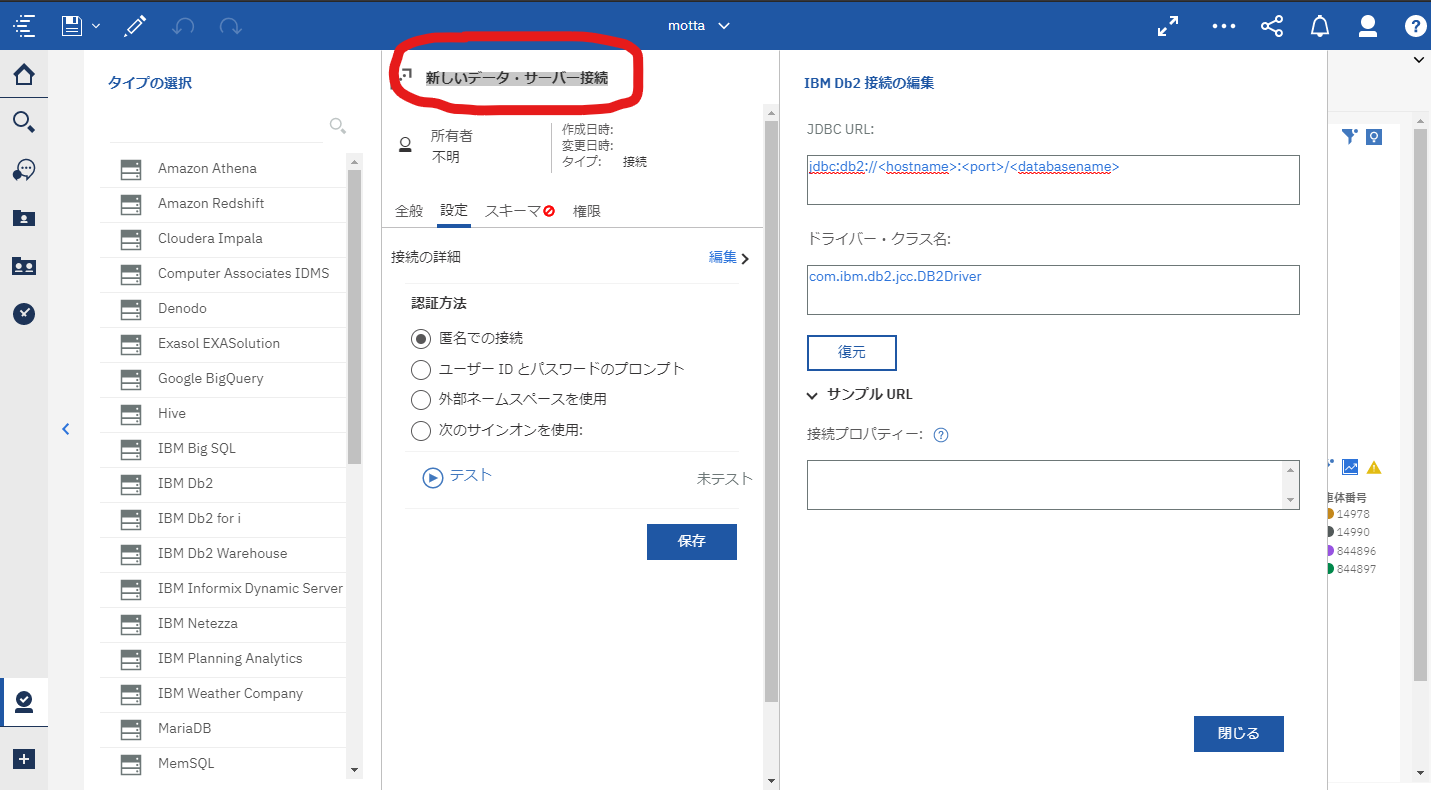Open the chat assistant sidebar icon
This screenshot has width=1431, height=790.
click(24, 170)
